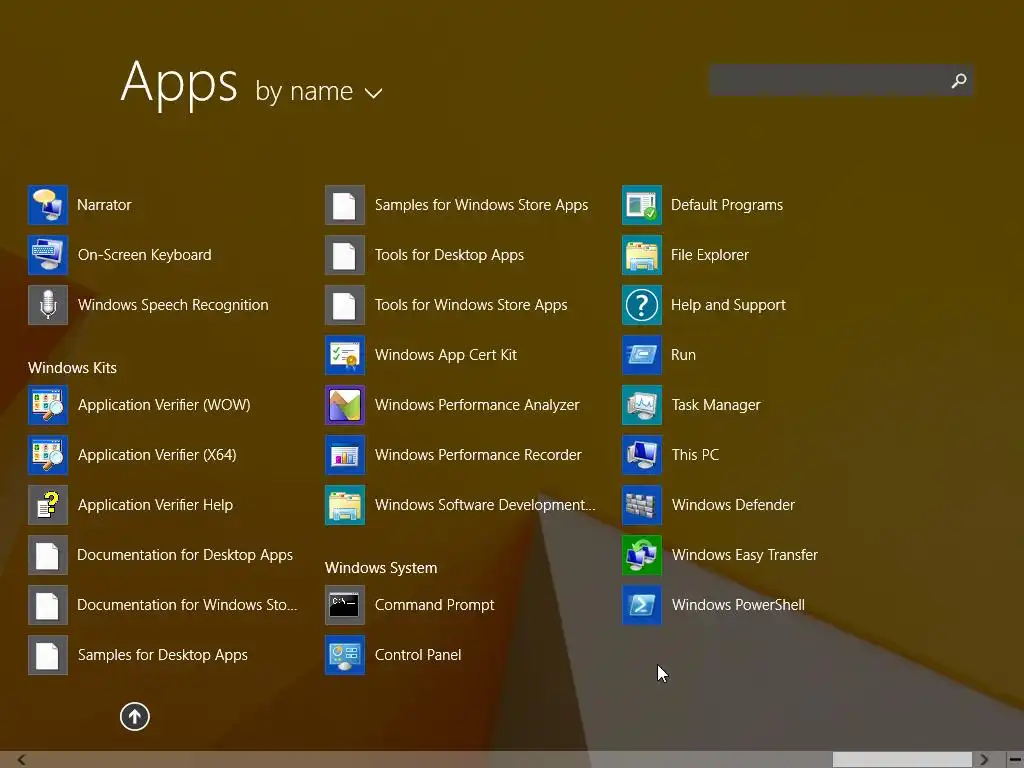Open Application Verifier Help icon
The image size is (1024, 768).
pos(48,505)
